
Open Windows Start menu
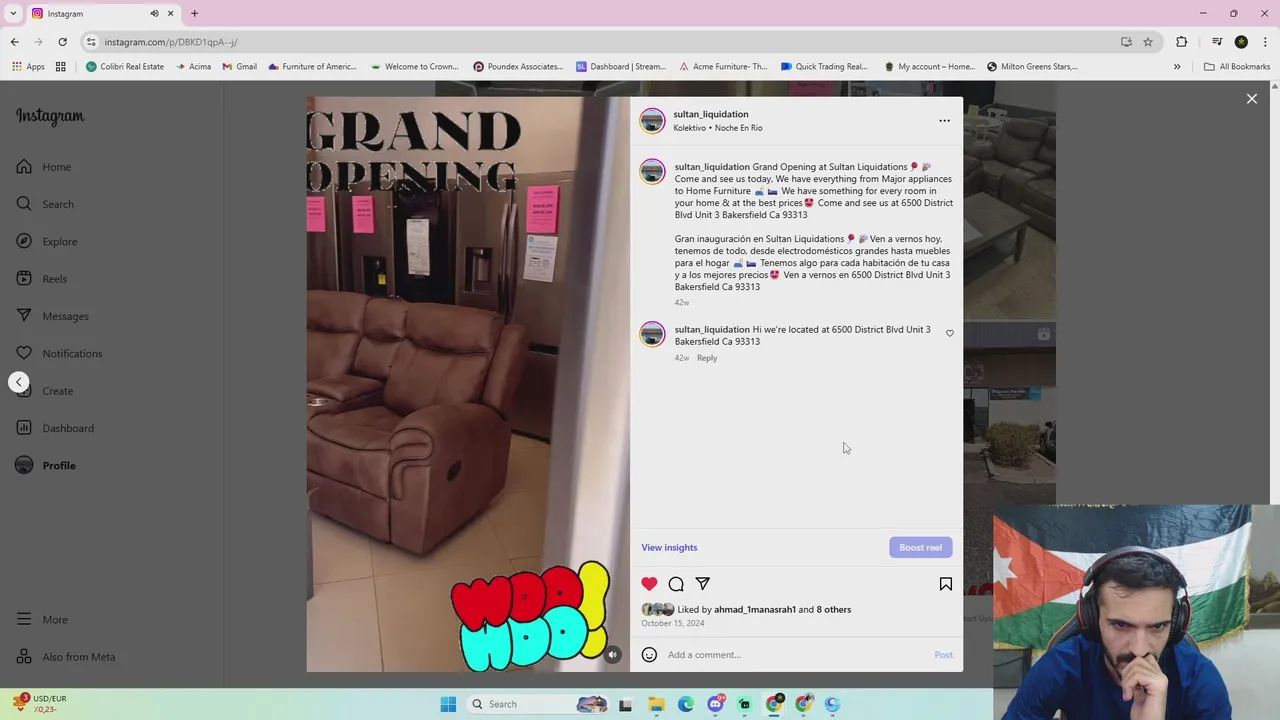448,704
